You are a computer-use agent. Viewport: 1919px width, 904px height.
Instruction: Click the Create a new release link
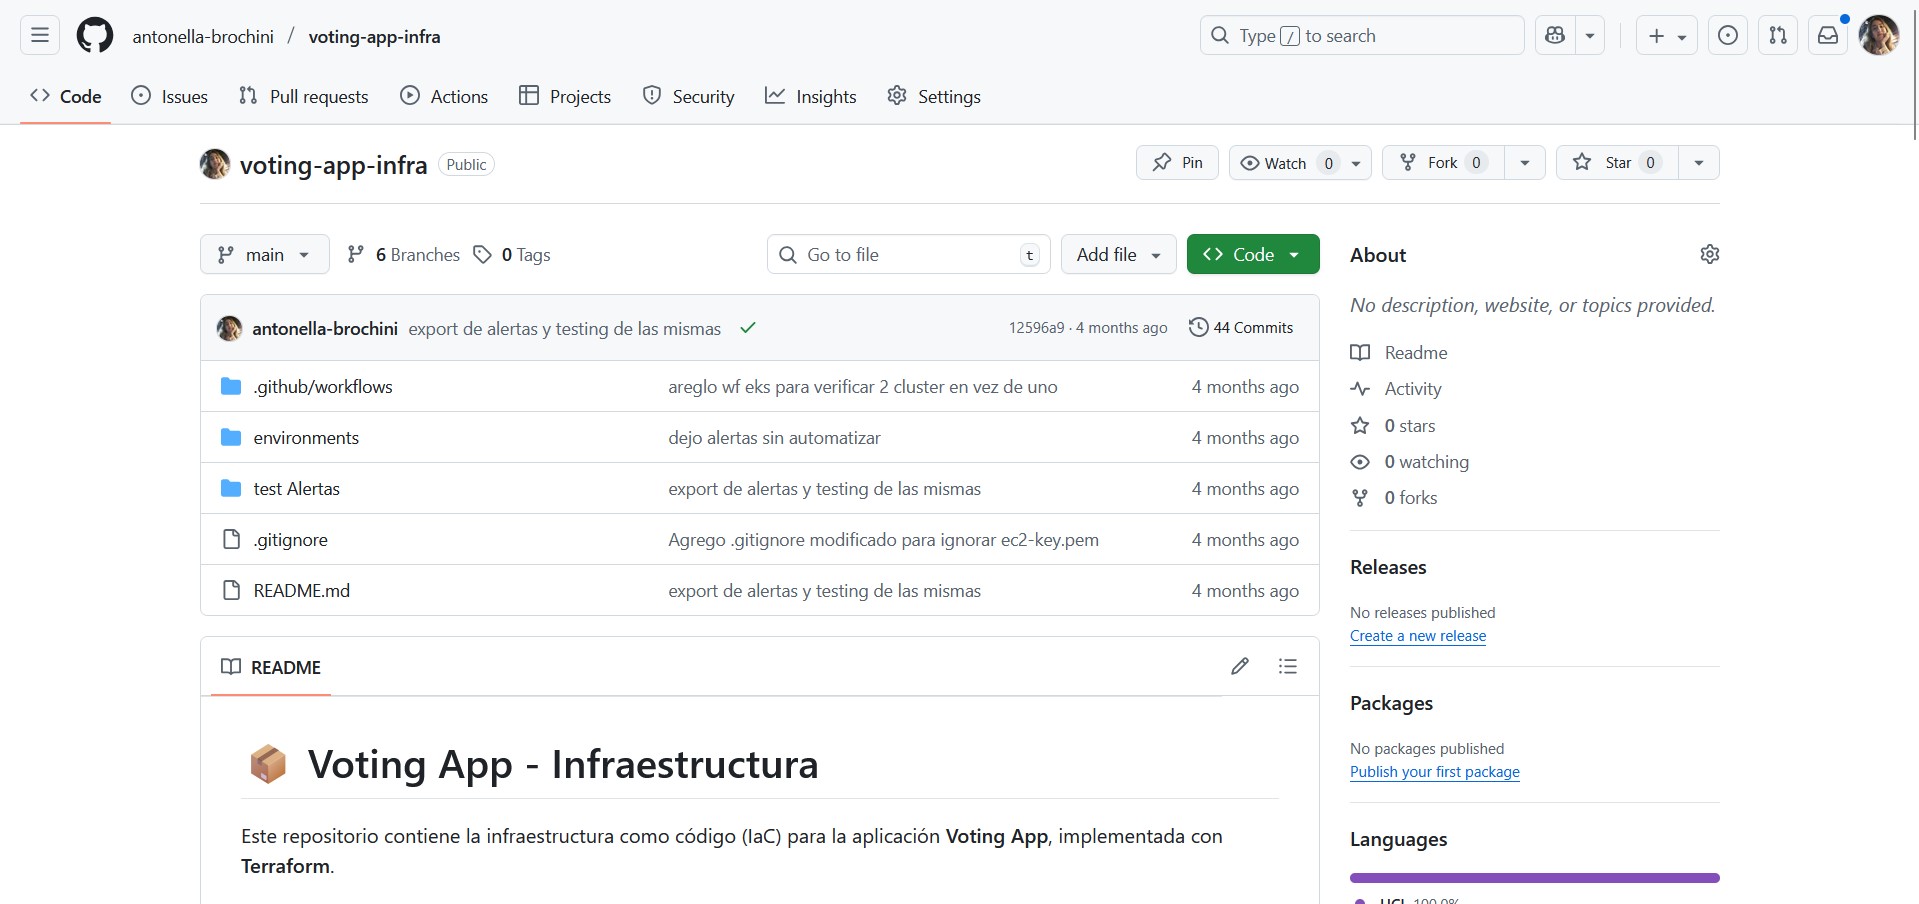1417,636
